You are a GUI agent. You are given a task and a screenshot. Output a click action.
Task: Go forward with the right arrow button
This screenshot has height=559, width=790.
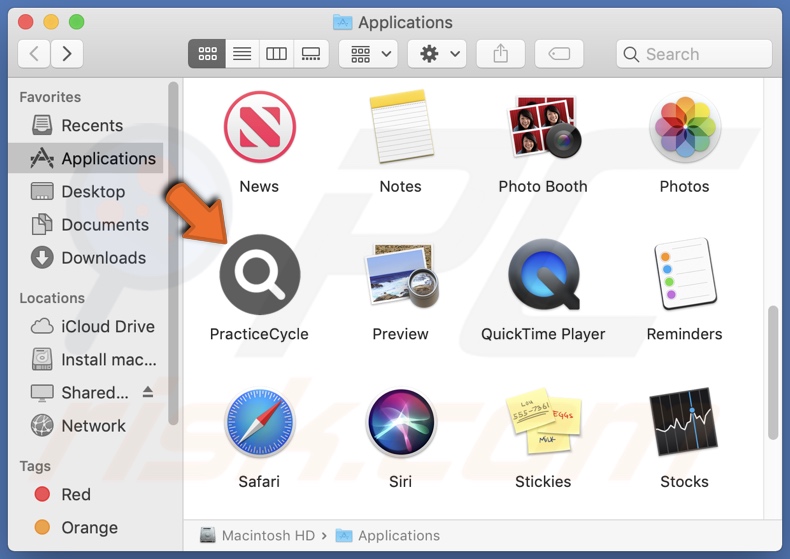tap(67, 53)
